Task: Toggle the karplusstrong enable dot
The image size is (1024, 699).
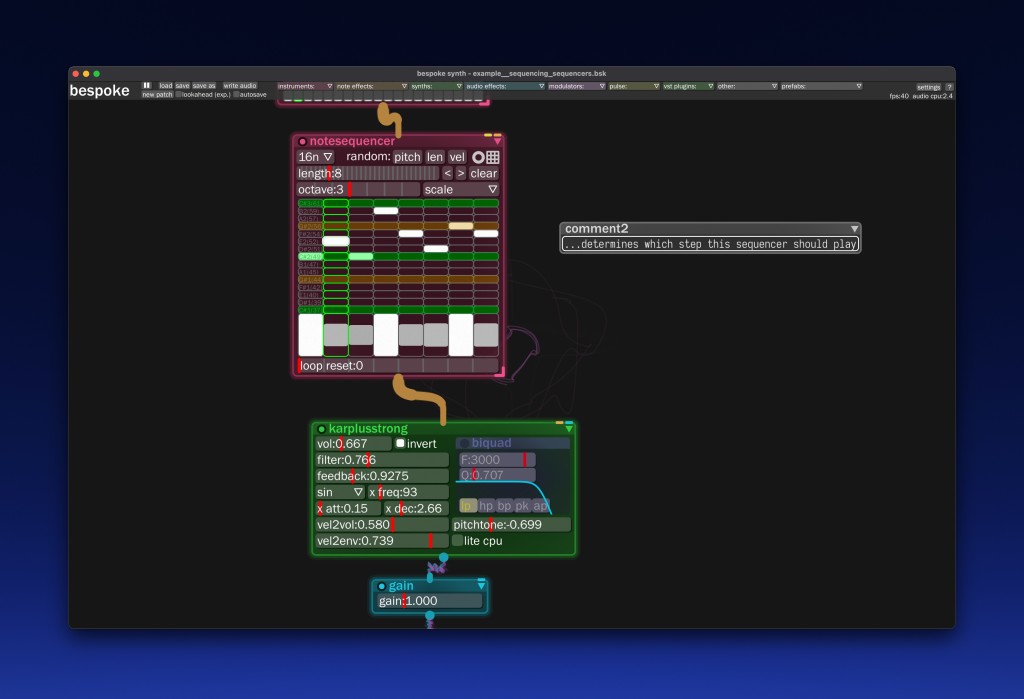Action: [x=322, y=429]
